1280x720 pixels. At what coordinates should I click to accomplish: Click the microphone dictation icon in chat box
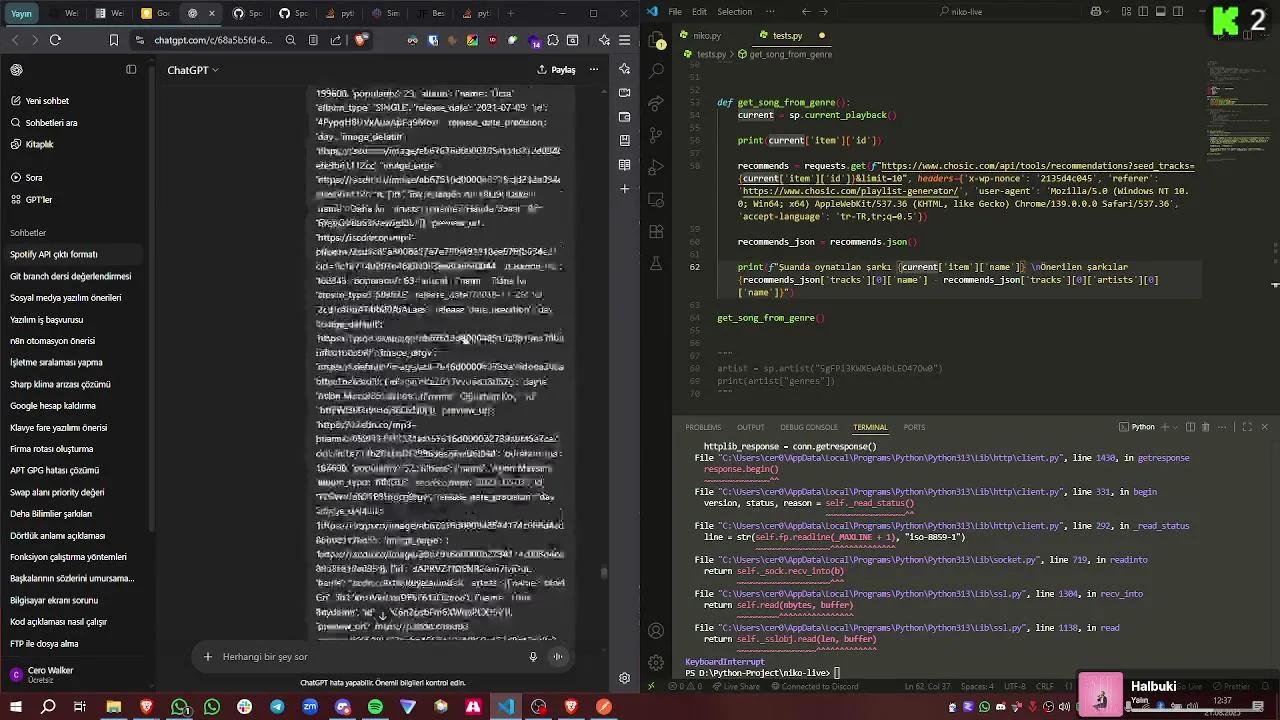tap(532, 657)
